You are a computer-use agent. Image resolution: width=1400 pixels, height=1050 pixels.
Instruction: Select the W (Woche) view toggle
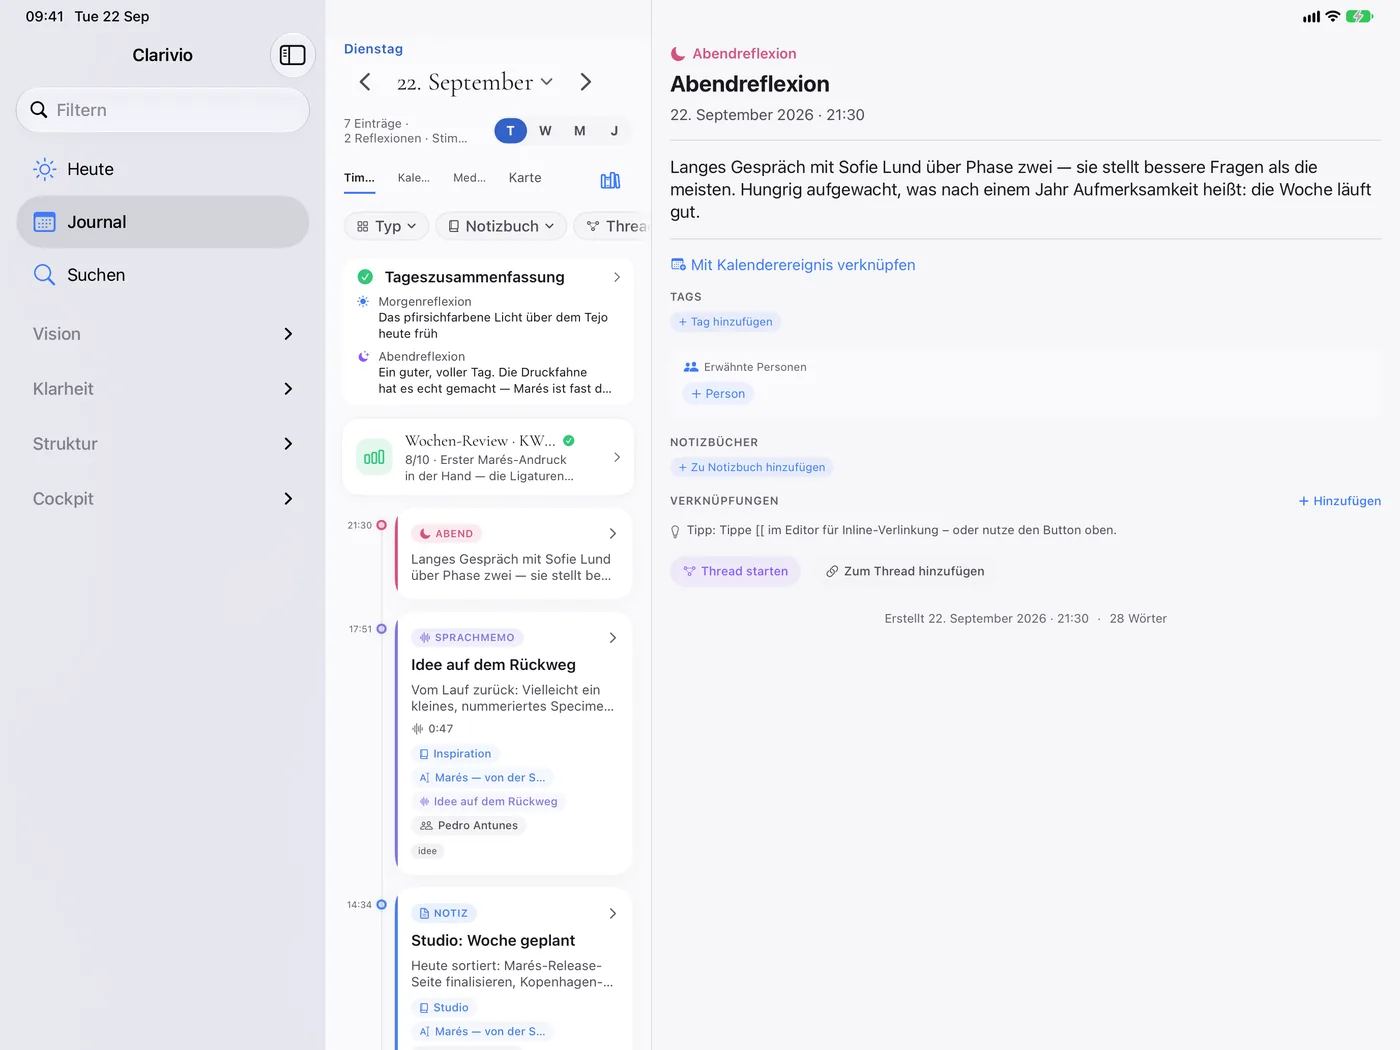[545, 131]
